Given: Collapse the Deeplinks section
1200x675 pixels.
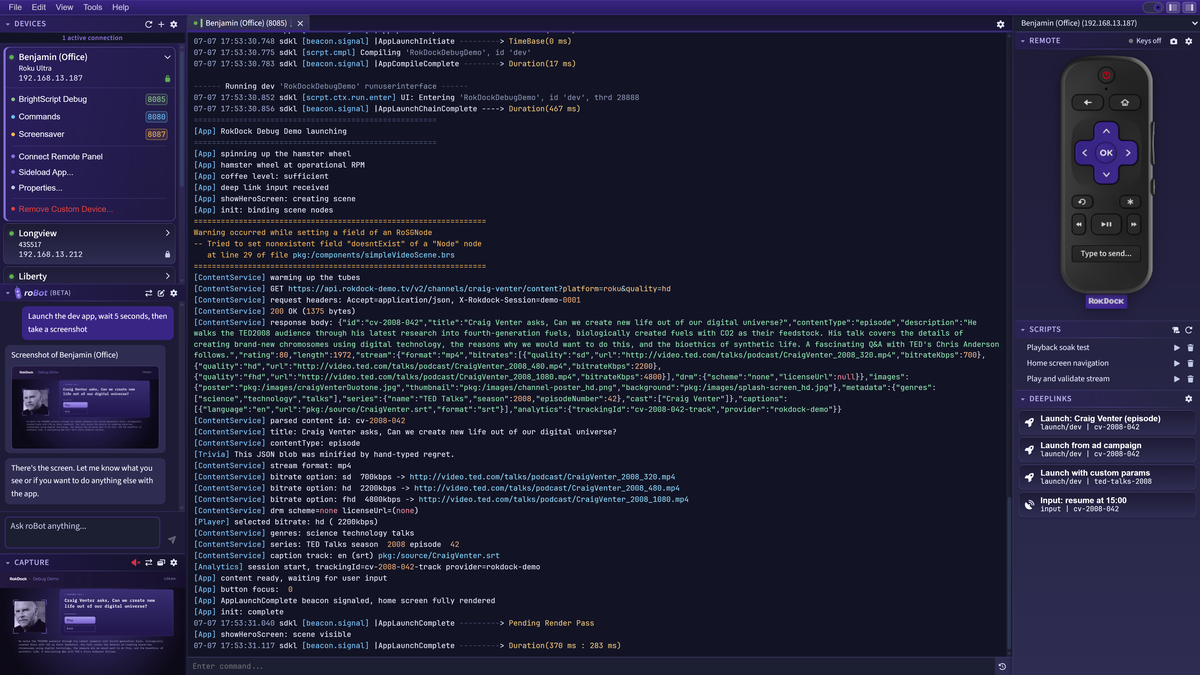Looking at the screenshot, I should [x=1022, y=398].
